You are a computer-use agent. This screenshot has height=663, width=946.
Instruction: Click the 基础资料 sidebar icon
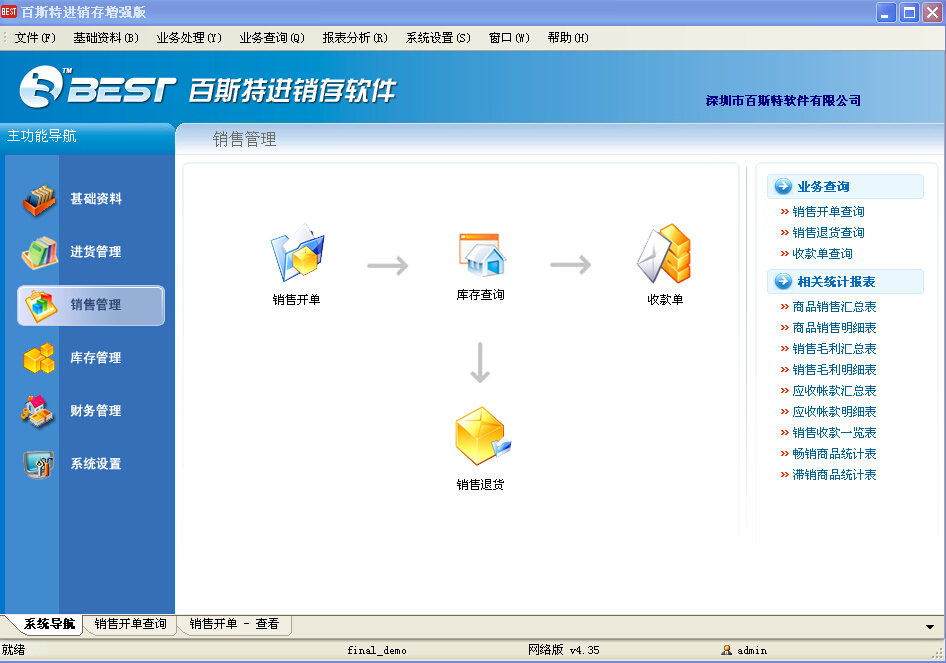click(x=39, y=200)
